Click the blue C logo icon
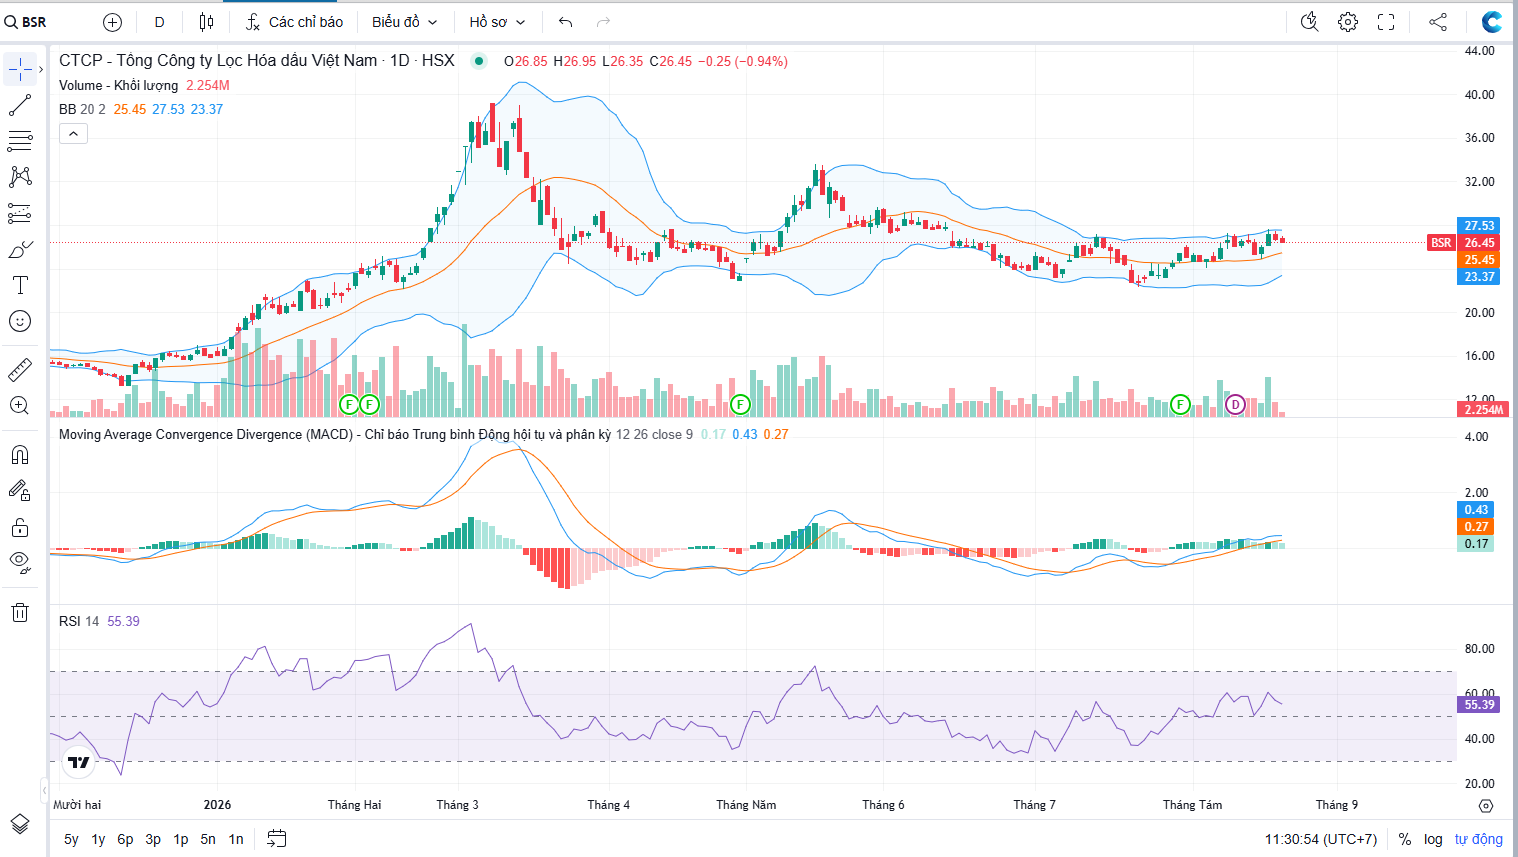Image resolution: width=1518 pixels, height=857 pixels. point(1492,22)
